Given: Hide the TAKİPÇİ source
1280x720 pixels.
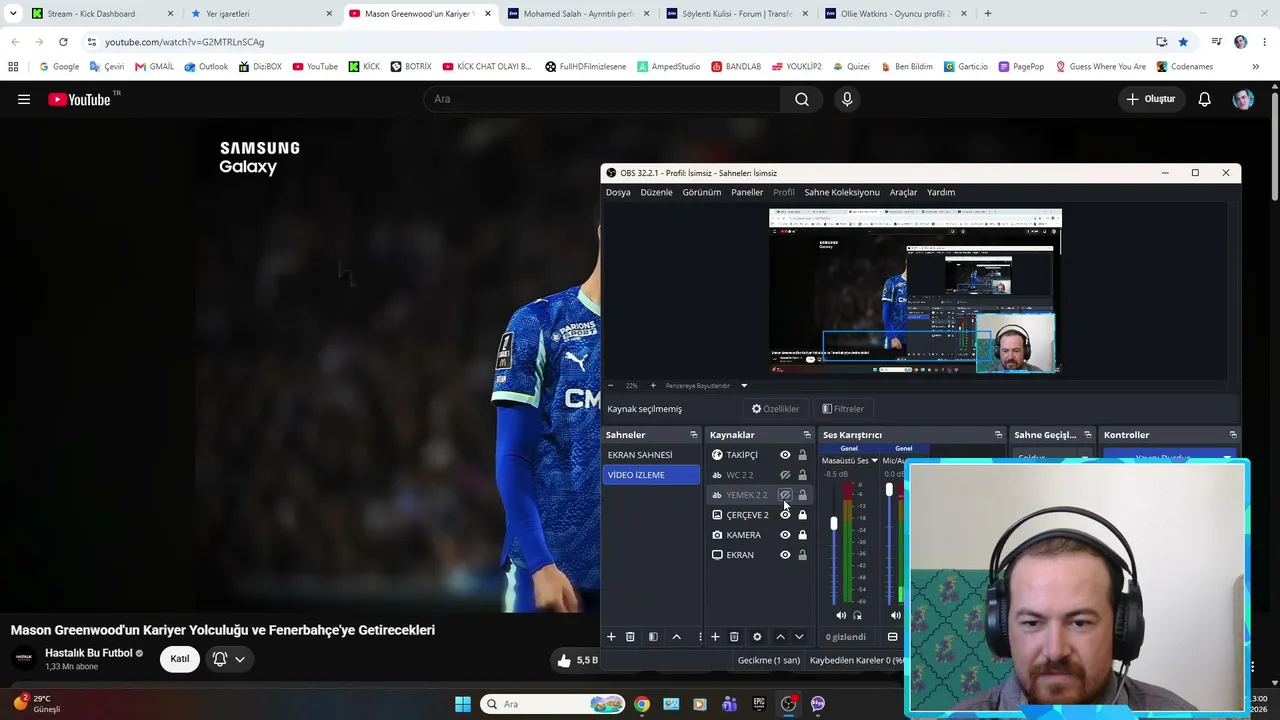Looking at the screenshot, I should [785, 455].
